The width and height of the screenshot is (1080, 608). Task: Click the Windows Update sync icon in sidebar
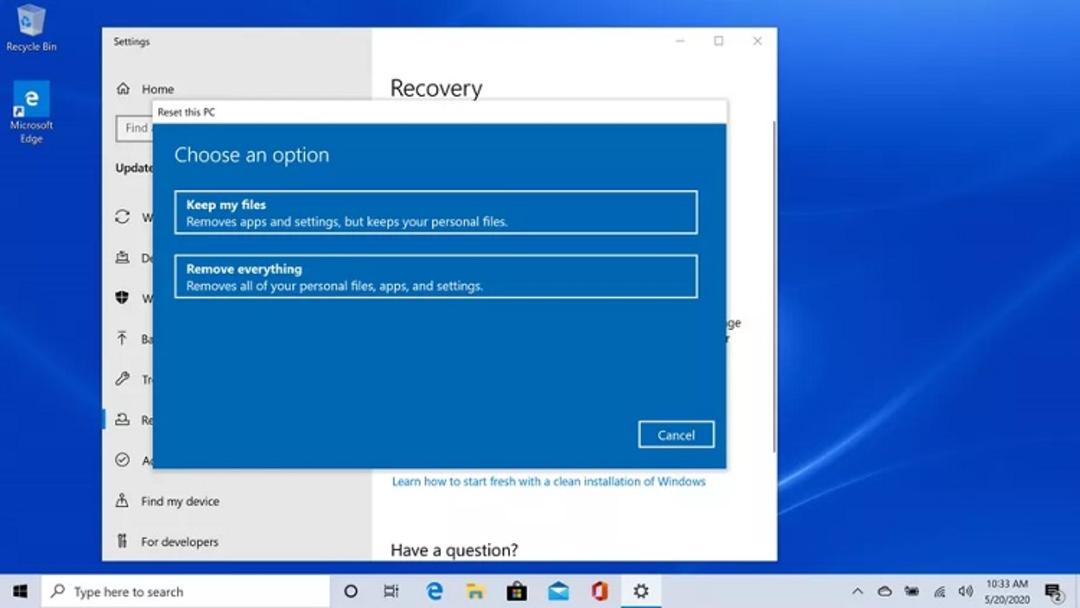coord(123,217)
